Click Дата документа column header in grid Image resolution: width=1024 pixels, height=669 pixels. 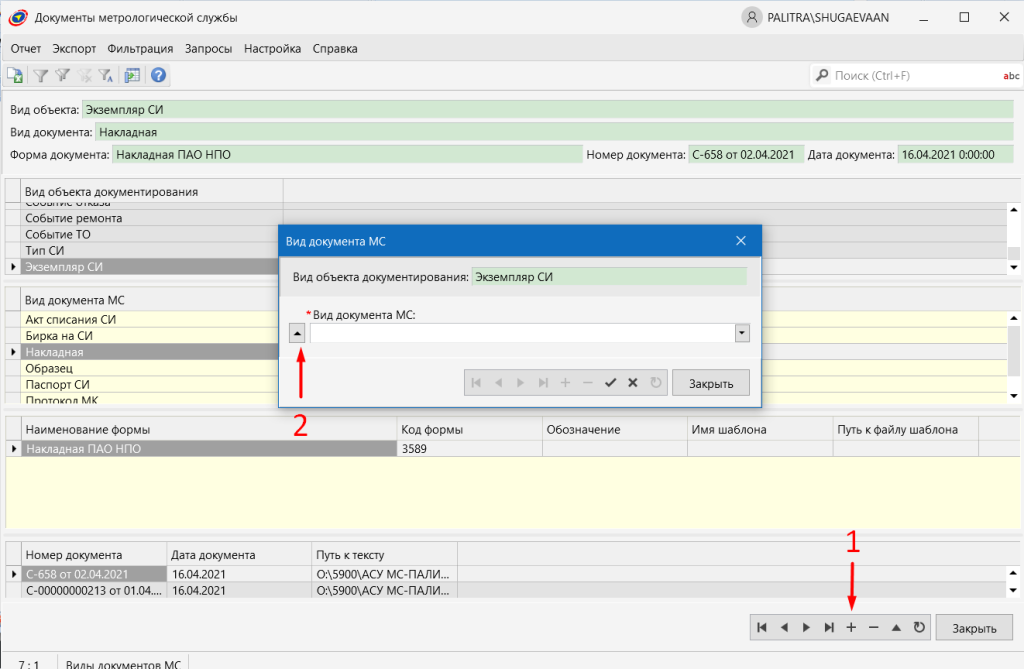240,555
